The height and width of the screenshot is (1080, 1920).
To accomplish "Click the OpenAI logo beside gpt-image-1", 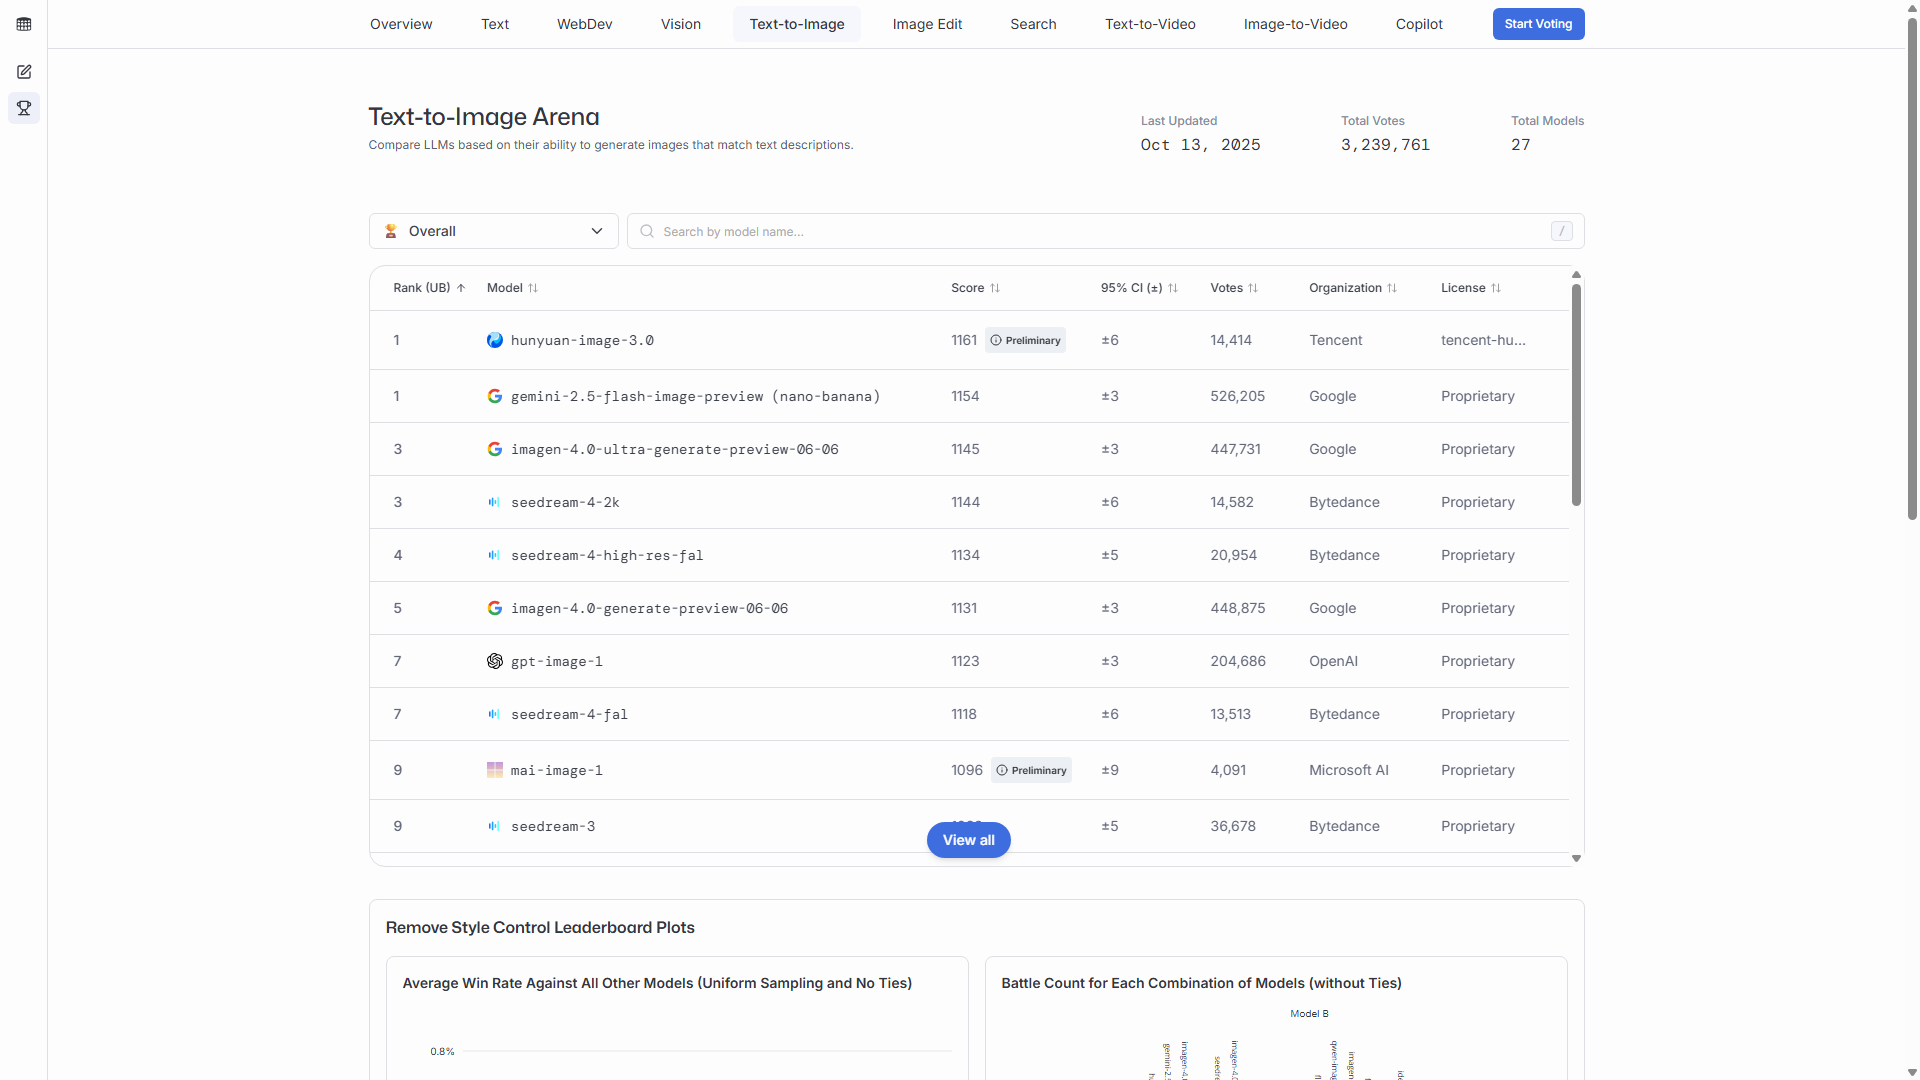I will click(494, 661).
